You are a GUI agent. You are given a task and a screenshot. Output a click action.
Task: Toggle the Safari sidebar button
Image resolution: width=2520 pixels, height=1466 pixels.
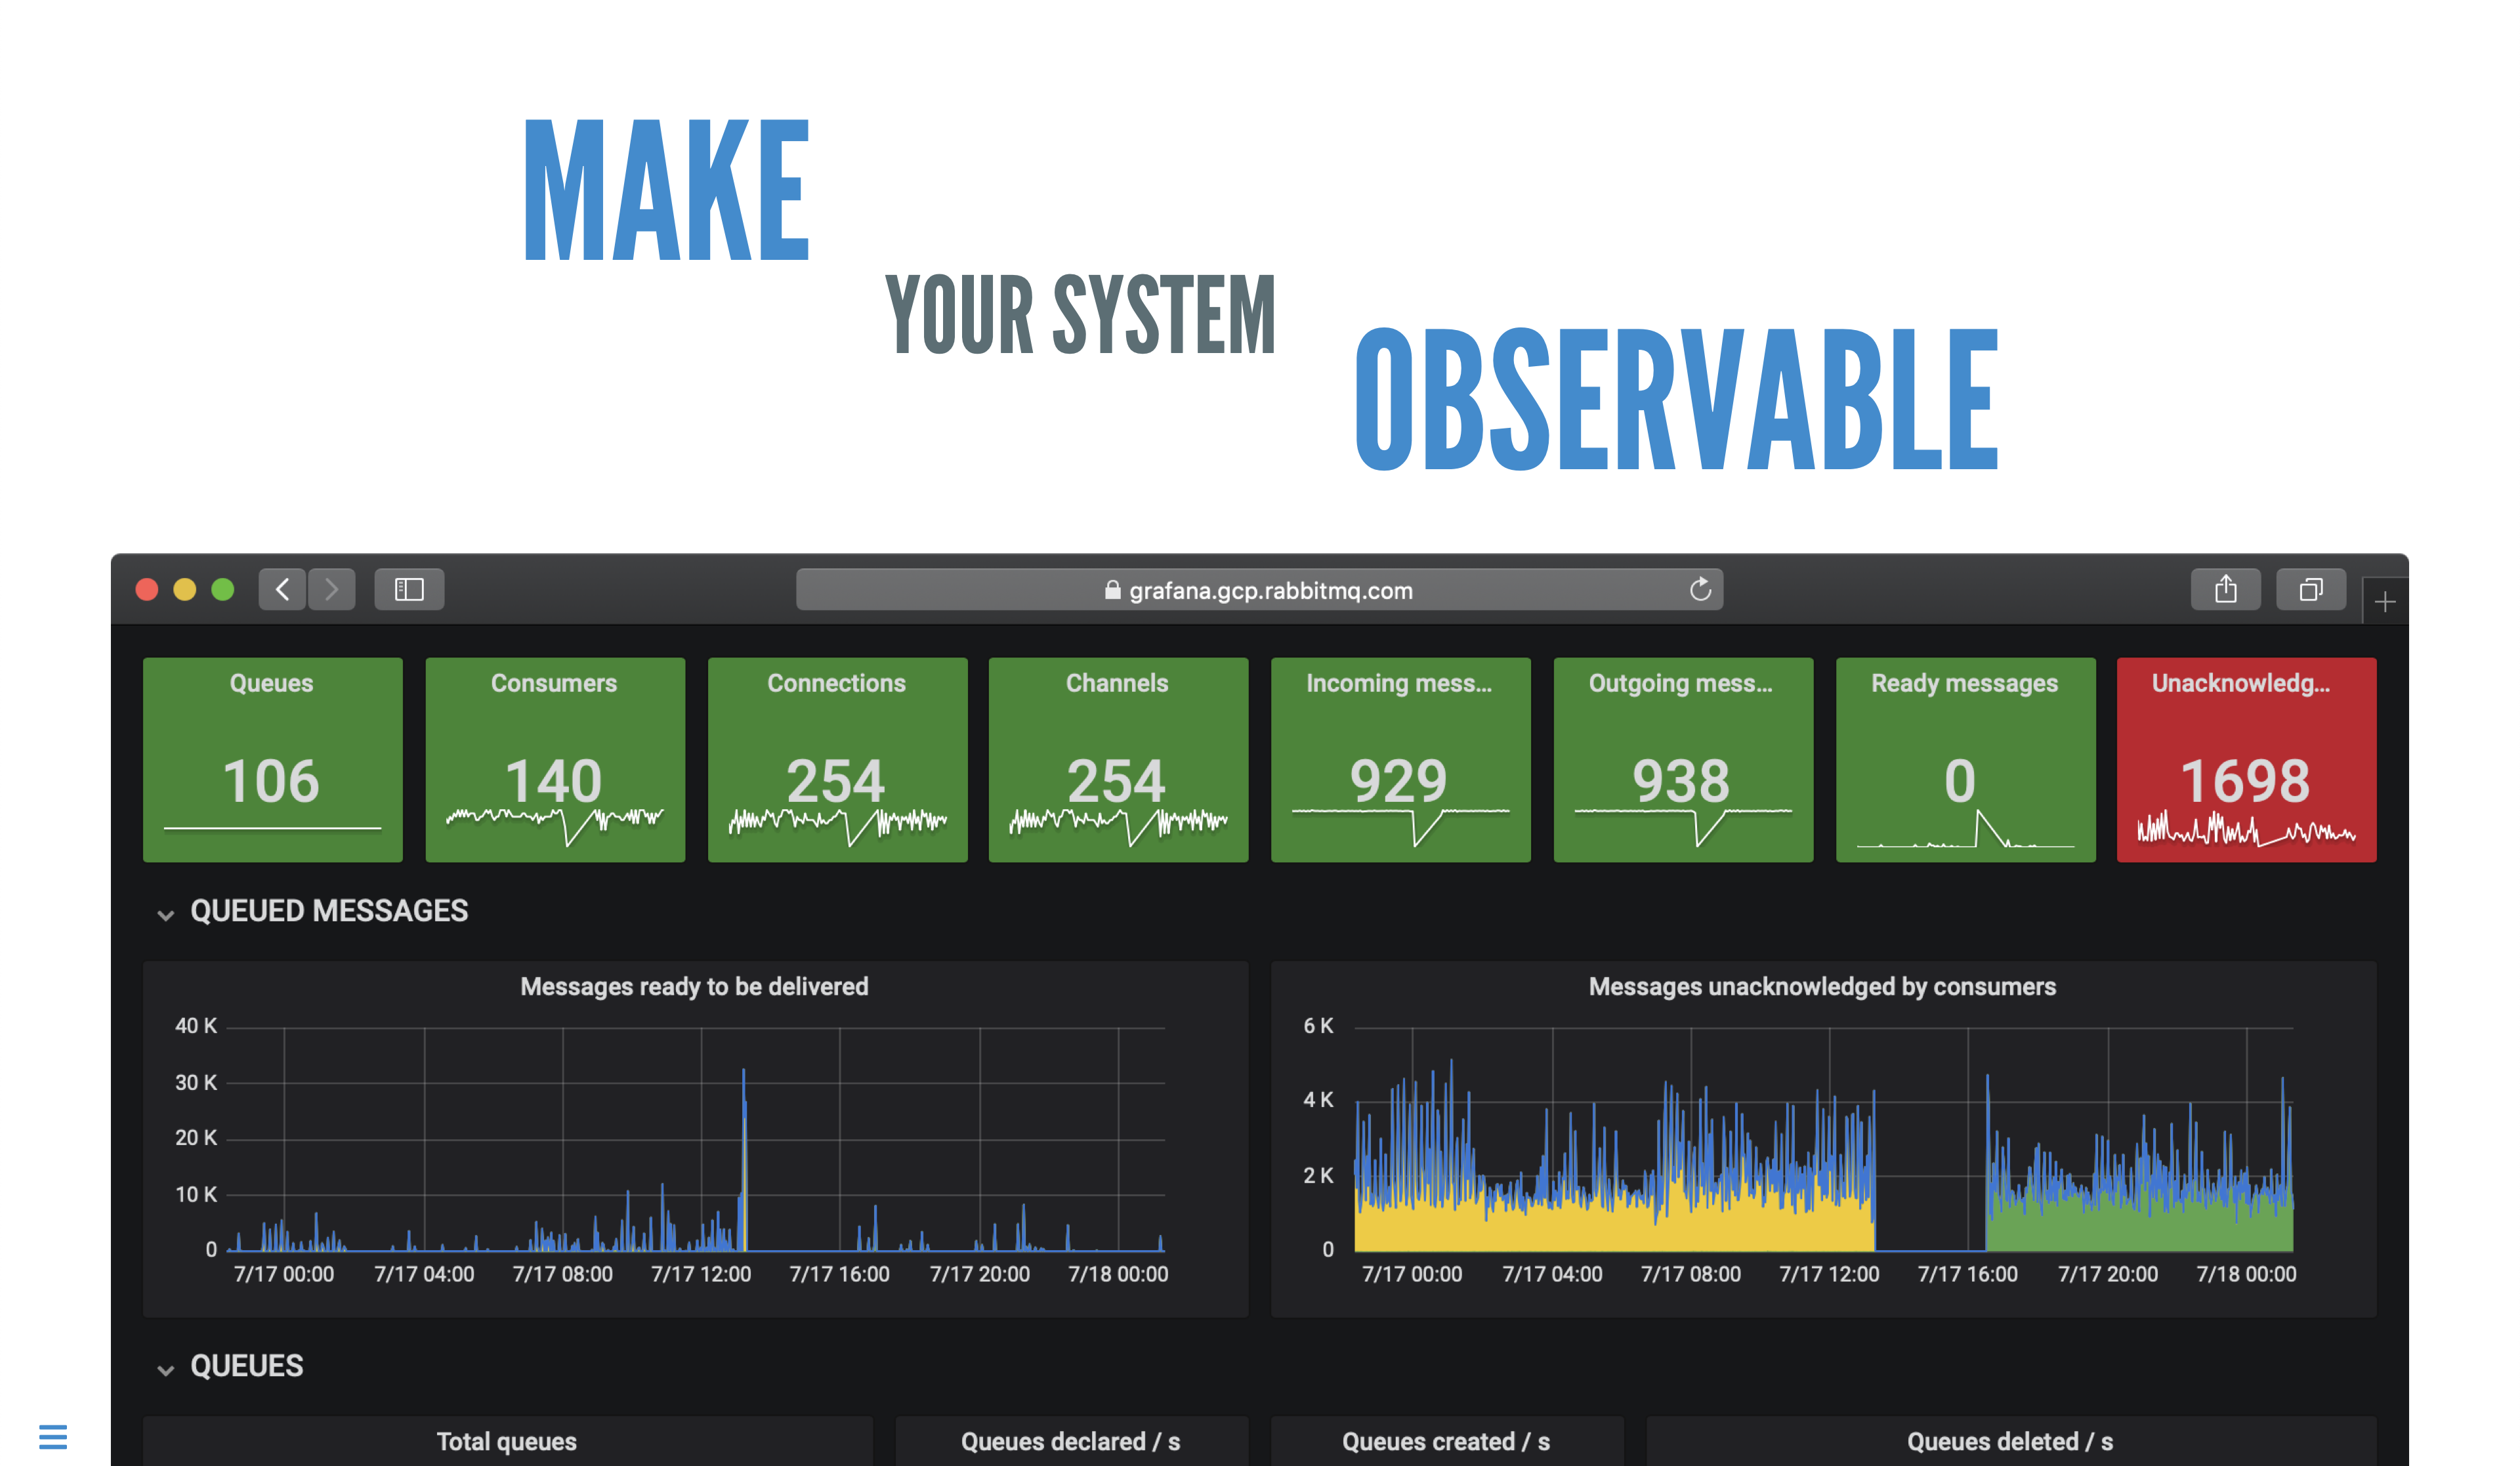tap(409, 590)
